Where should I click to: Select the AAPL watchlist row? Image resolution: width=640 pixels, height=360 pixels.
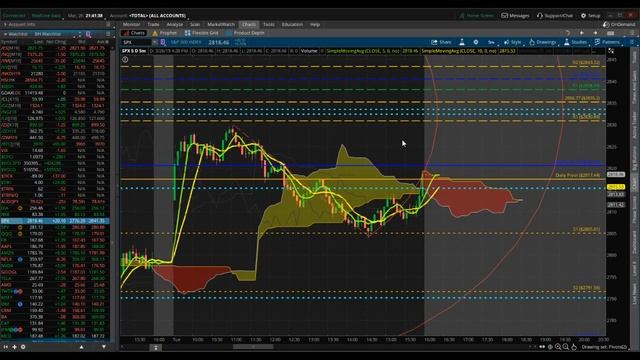[x=55, y=247]
